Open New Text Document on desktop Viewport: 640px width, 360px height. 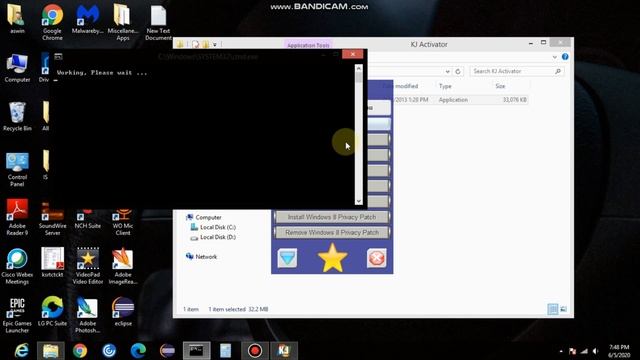tap(158, 22)
